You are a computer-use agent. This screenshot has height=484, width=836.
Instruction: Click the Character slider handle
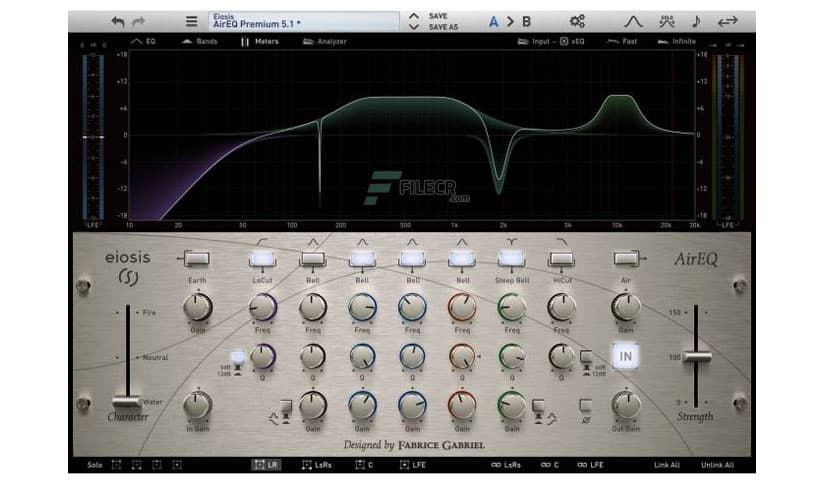click(127, 401)
